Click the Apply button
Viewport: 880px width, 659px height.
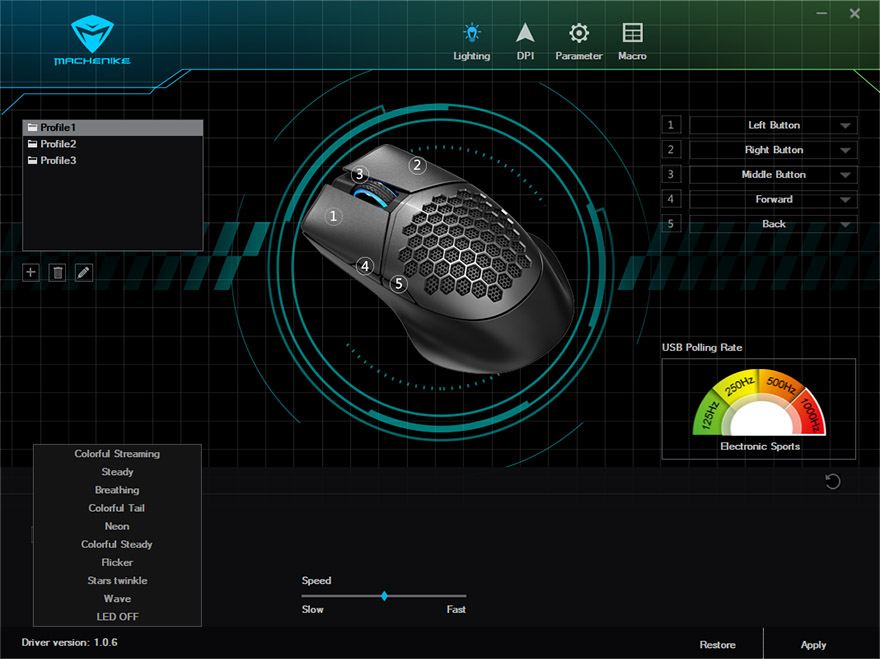coord(813,644)
